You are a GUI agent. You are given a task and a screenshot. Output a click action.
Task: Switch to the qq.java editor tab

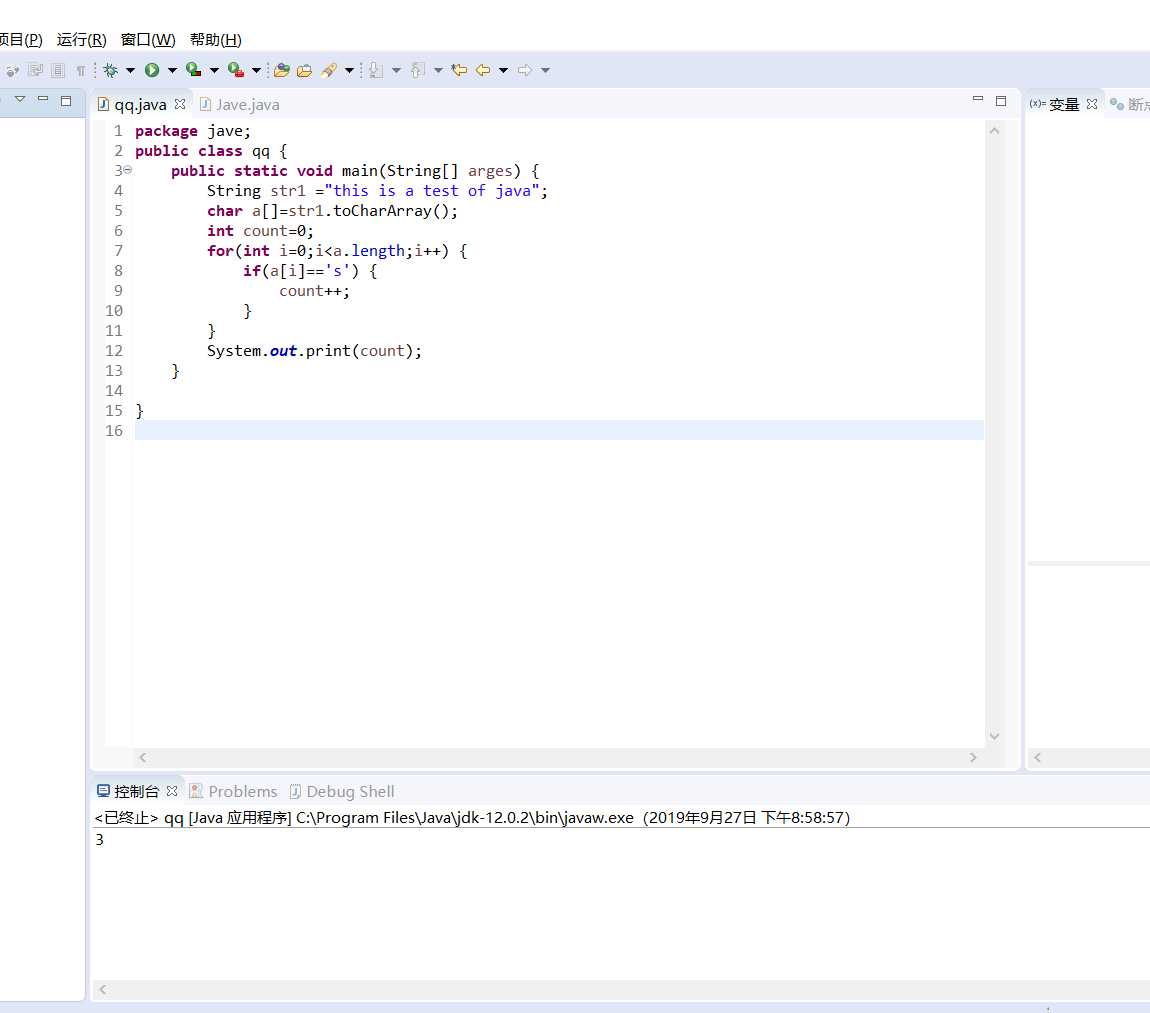tap(140, 105)
